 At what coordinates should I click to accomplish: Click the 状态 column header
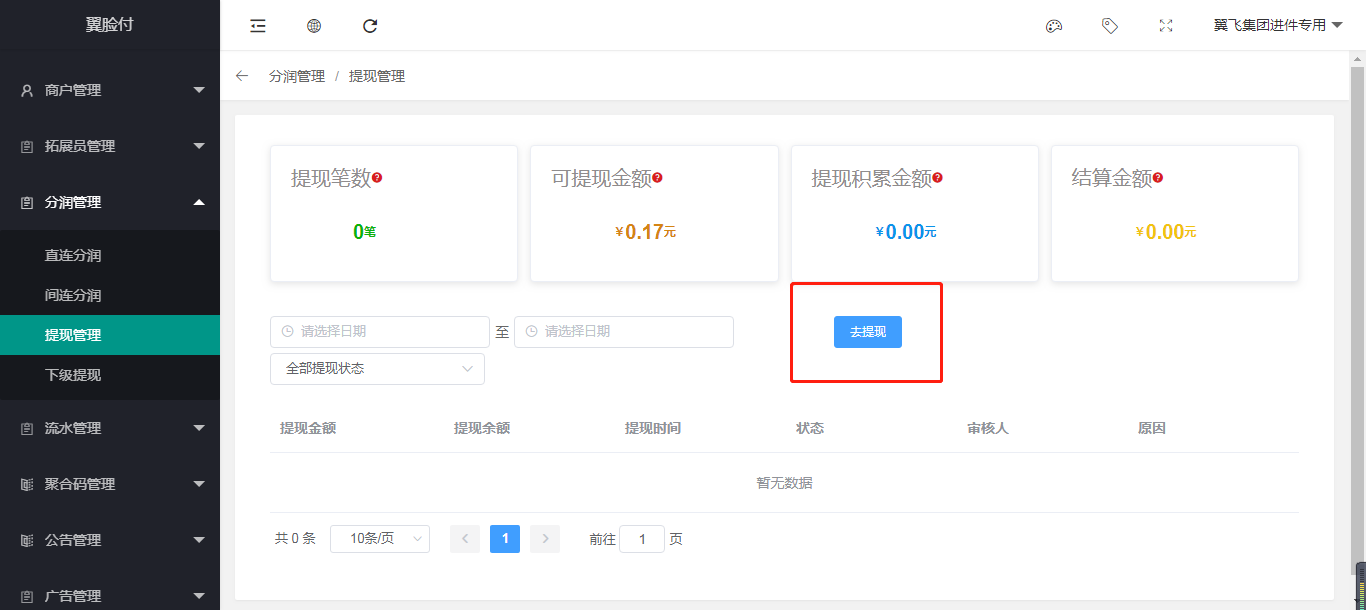(x=810, y=428)
